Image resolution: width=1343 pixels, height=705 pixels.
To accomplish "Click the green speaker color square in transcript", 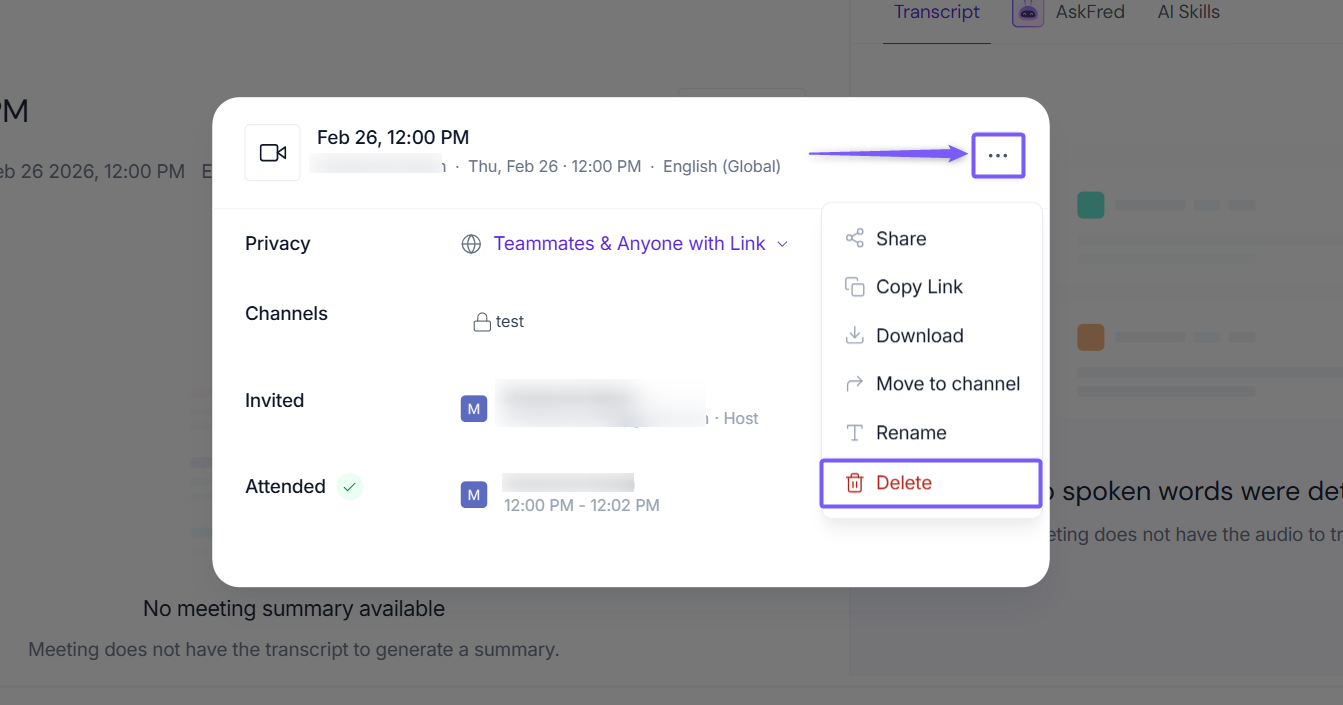I will [x=1090, y=205].
